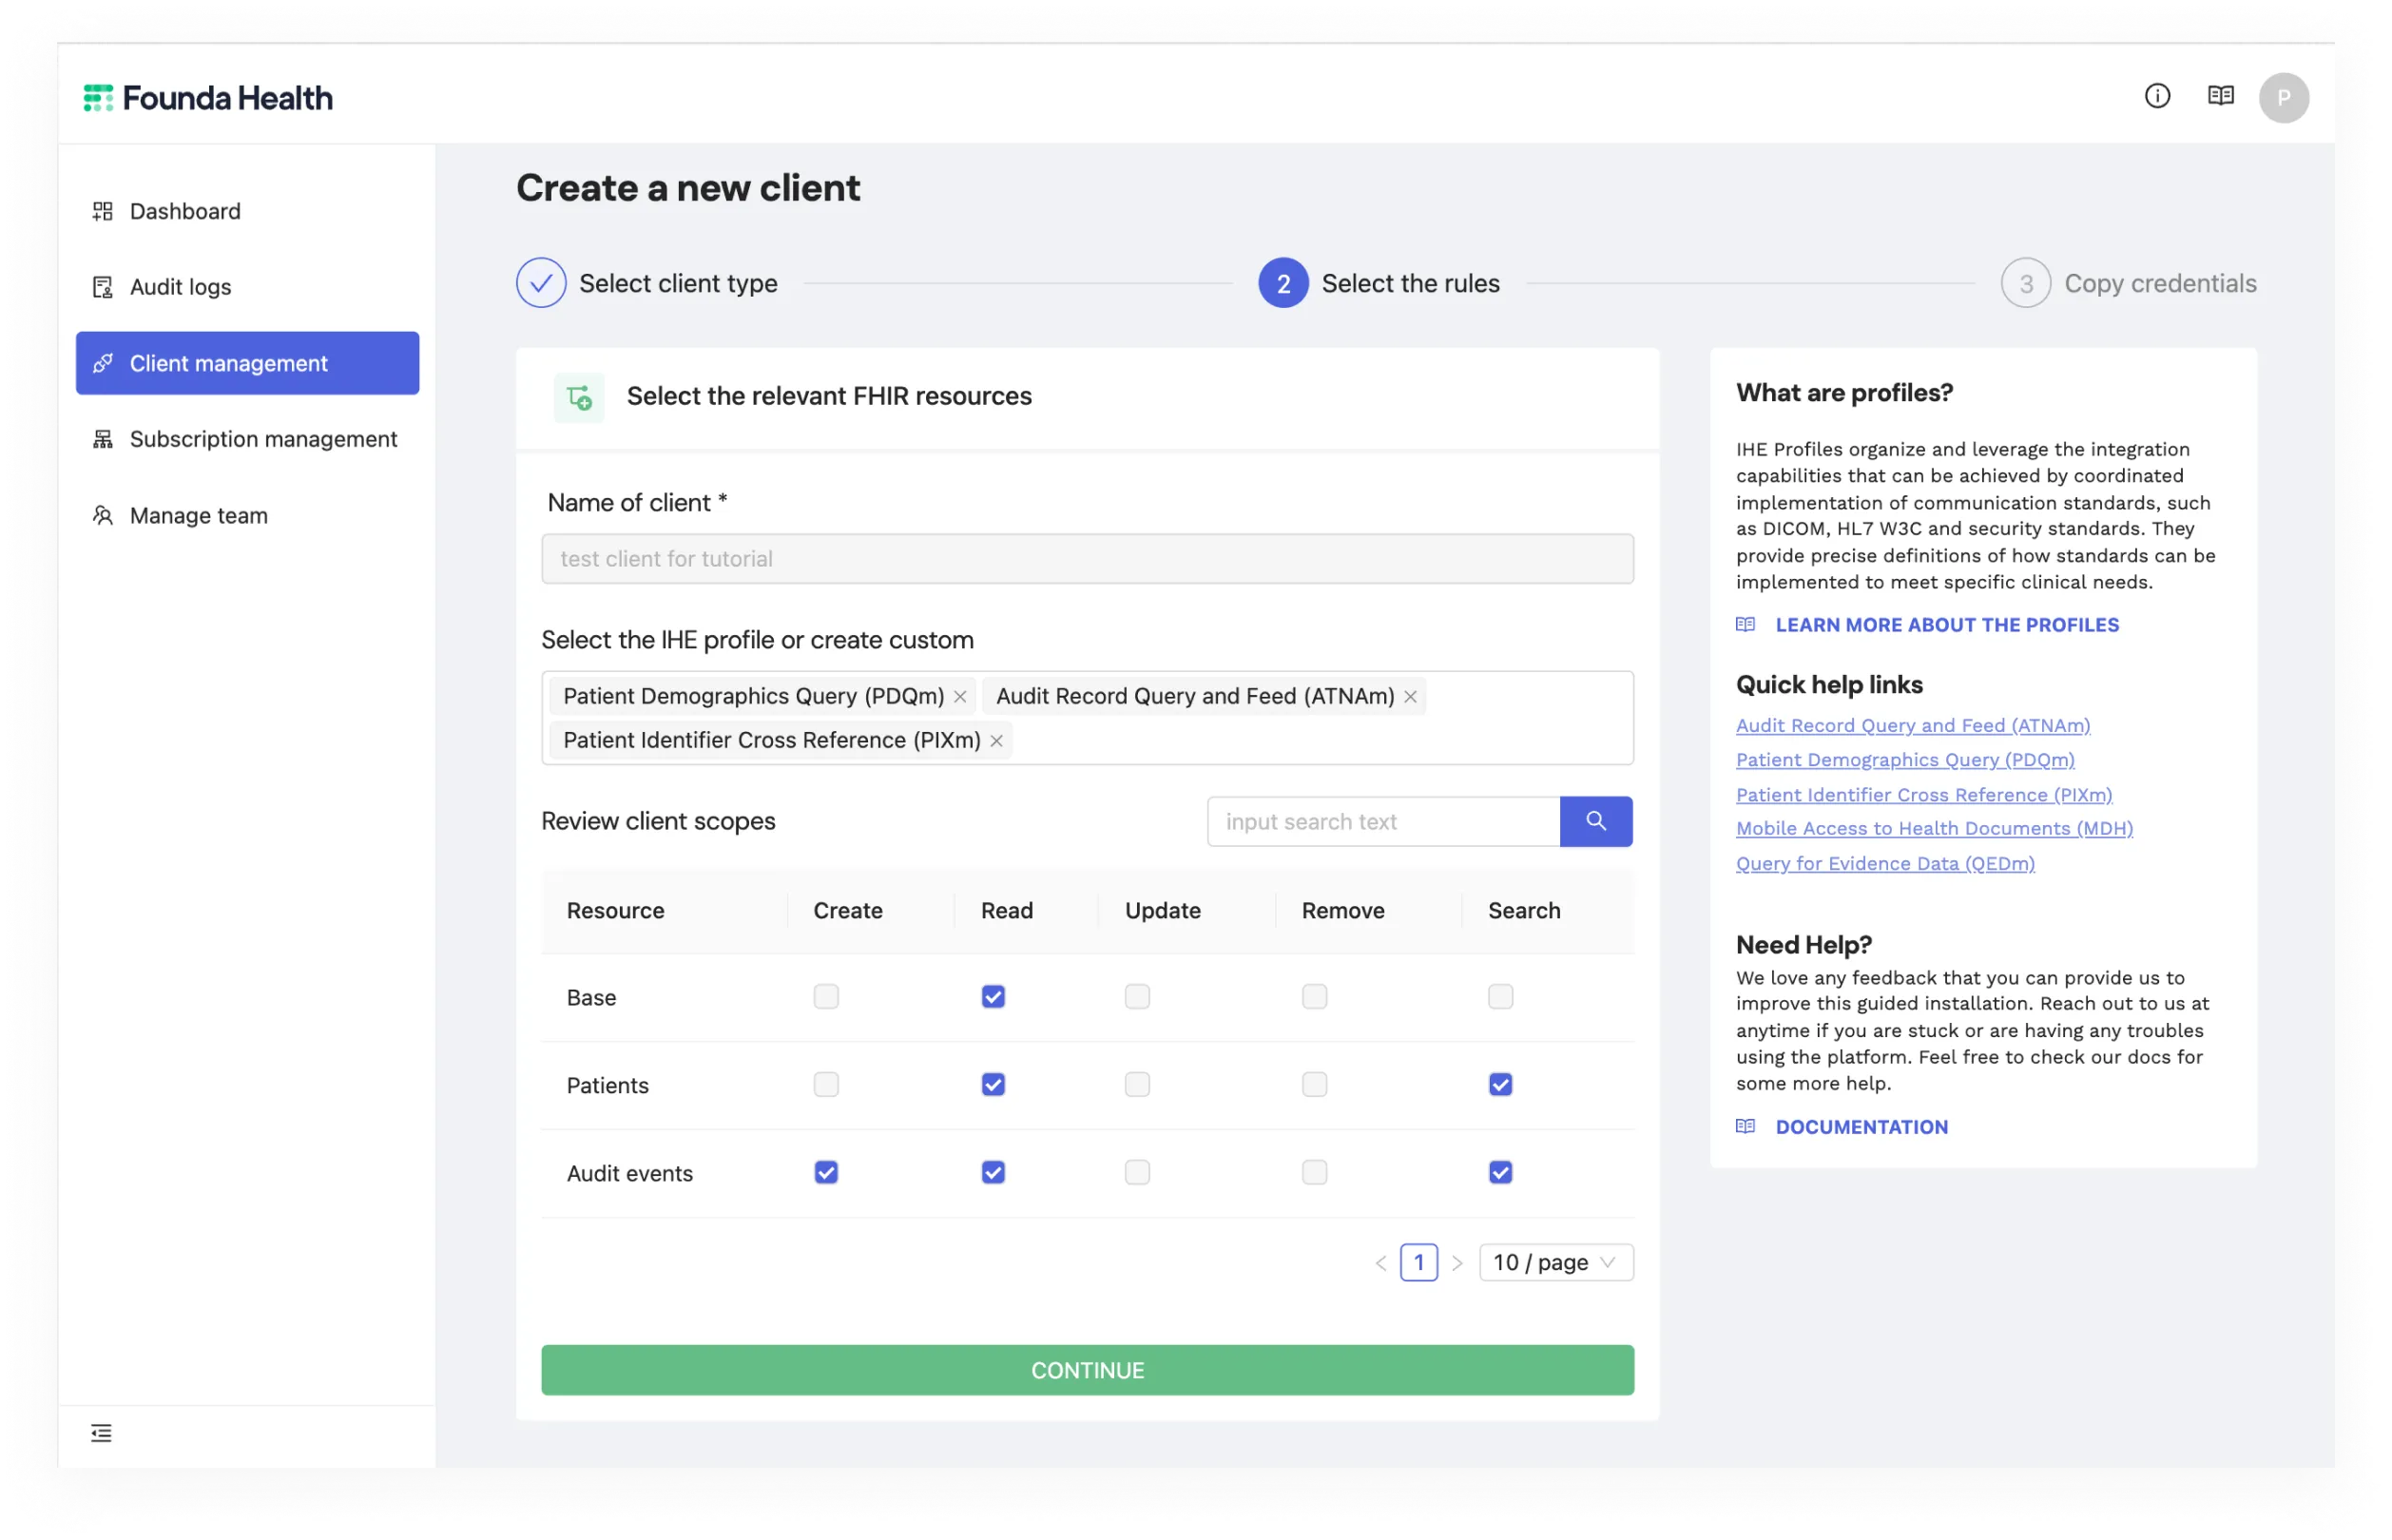
Task: Click the Dashboard grid icon in sidebar
Action: coord(103,211)
